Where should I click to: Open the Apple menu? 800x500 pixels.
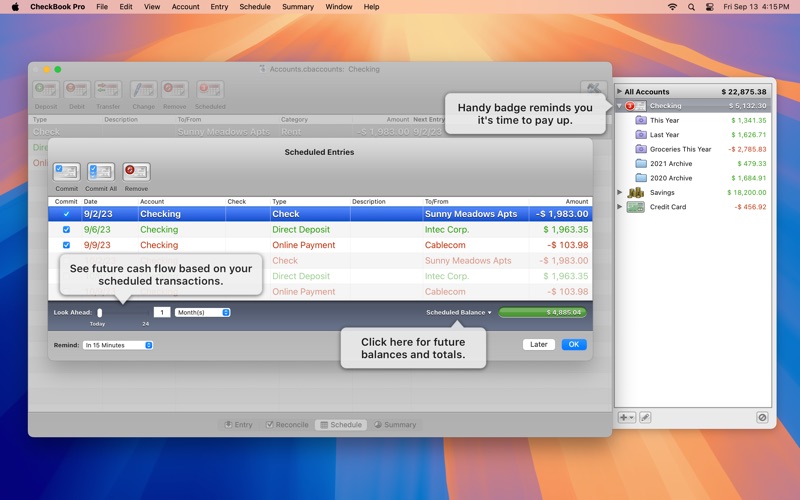point(15,7)
